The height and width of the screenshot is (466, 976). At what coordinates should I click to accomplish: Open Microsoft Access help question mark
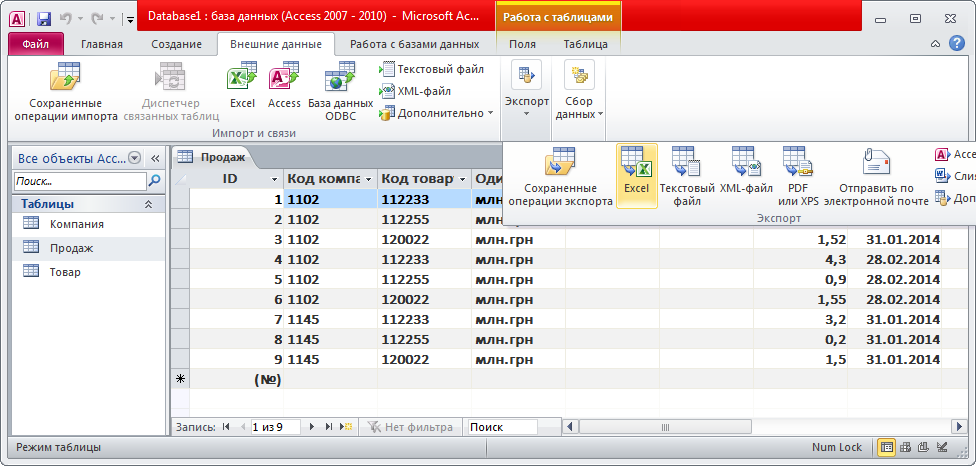(x=956, y=43)
